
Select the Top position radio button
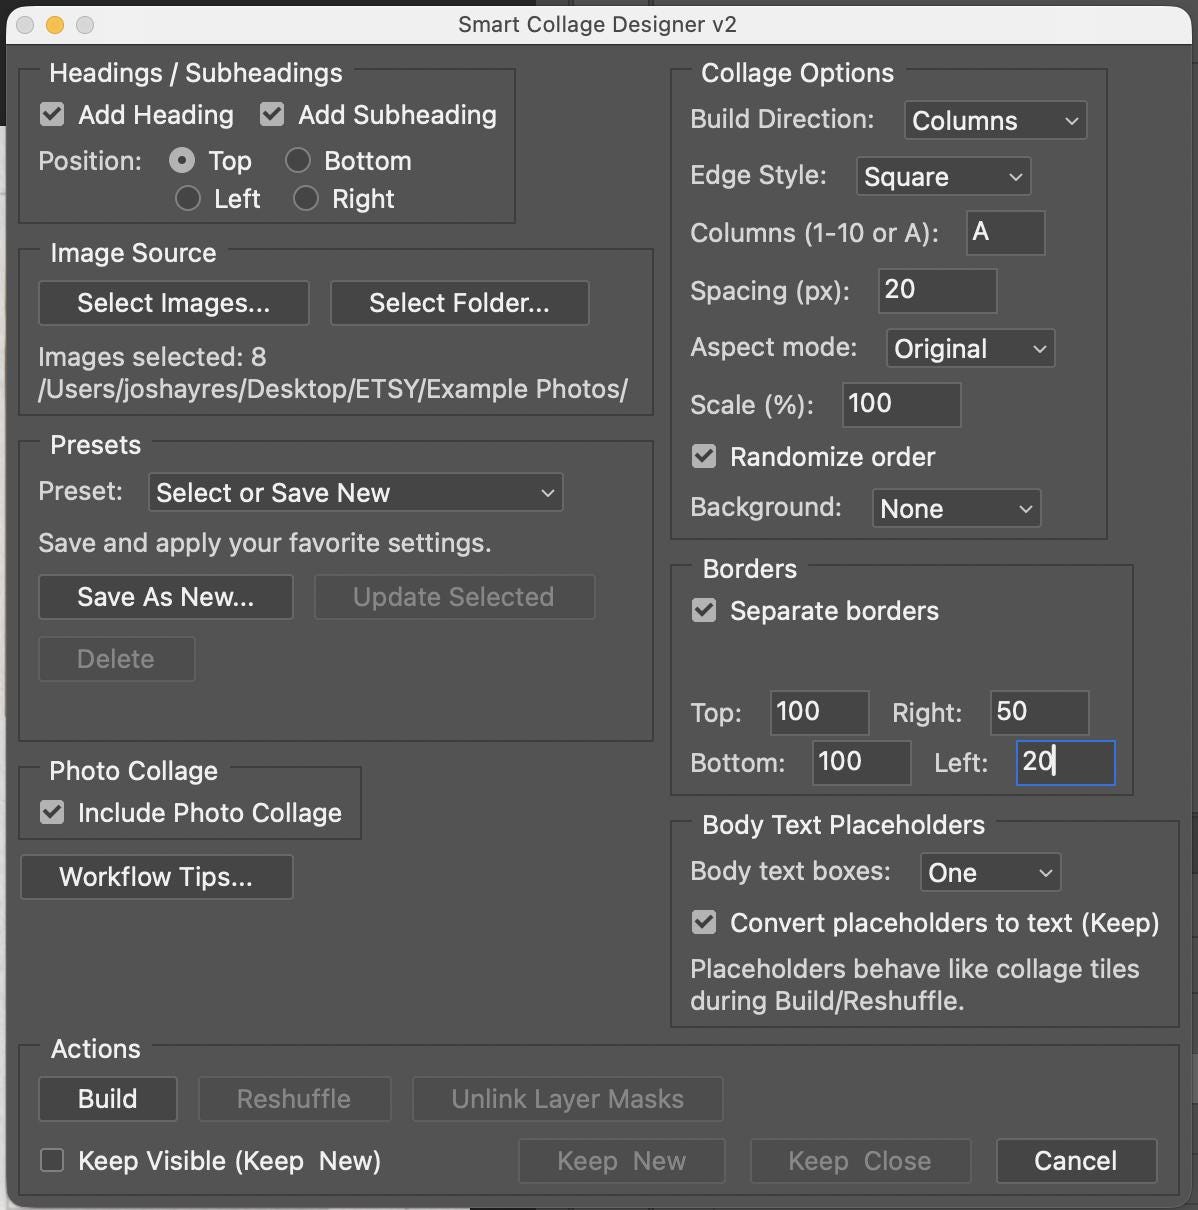[182, 160]
